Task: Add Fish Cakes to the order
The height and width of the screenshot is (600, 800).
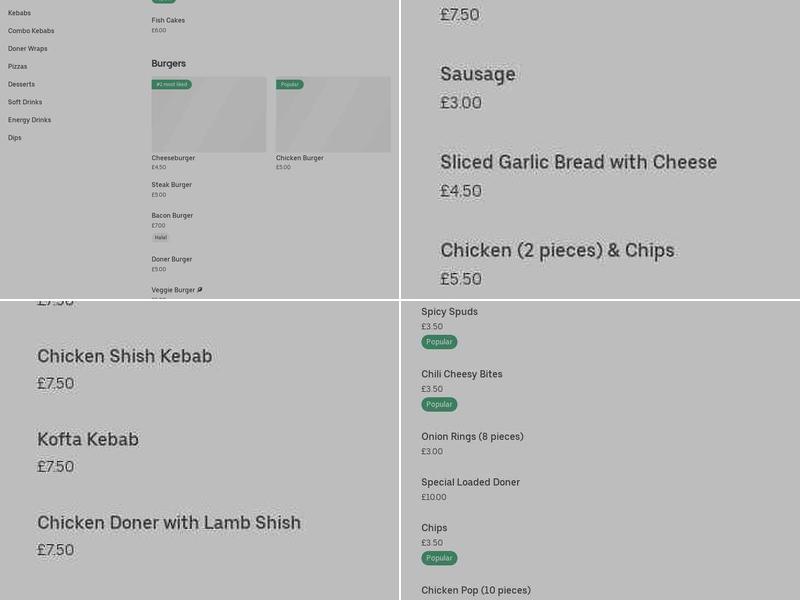Action: (x=167, y=19)
